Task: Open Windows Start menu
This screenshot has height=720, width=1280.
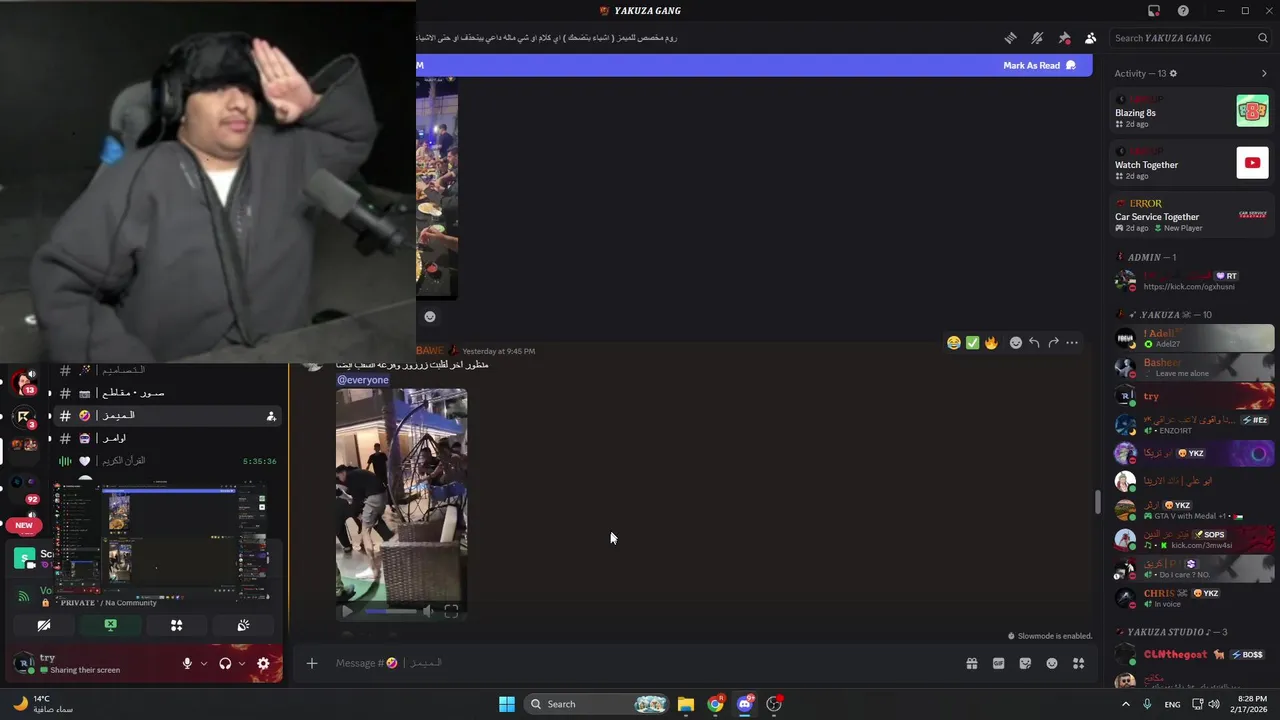Action: coord(507,704)
